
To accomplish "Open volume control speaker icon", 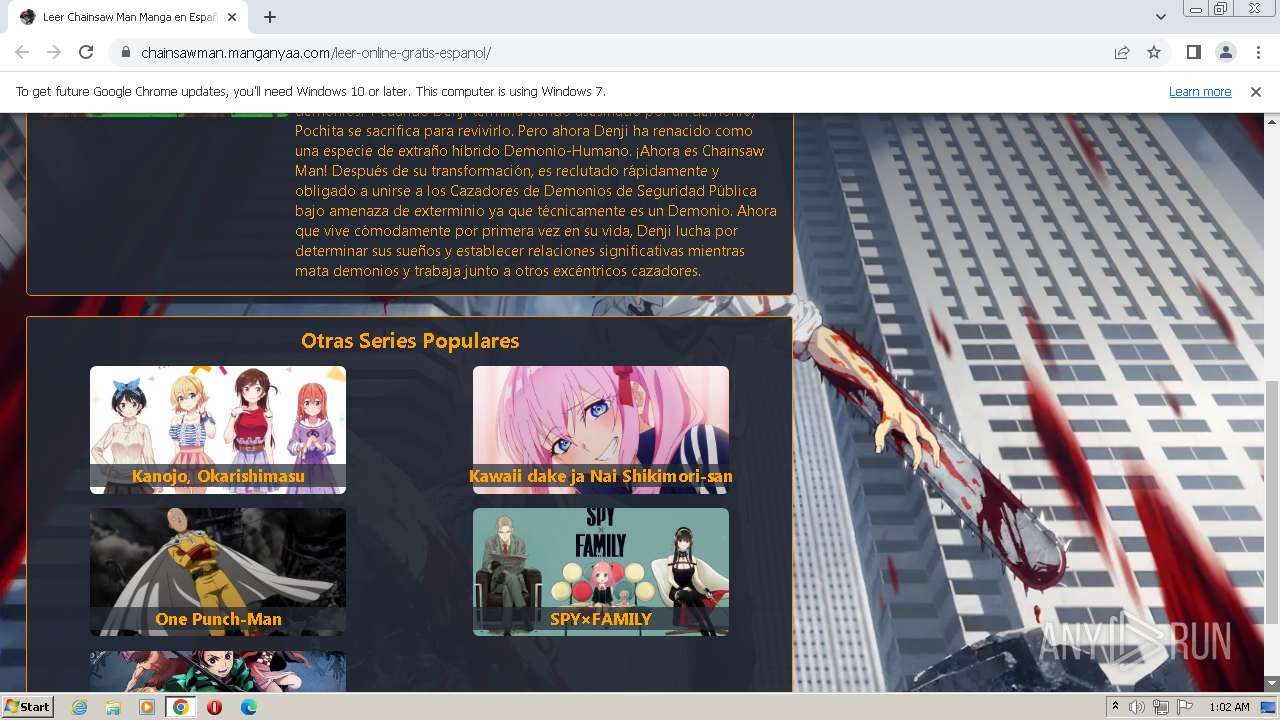I will [x=1137, y=707].
